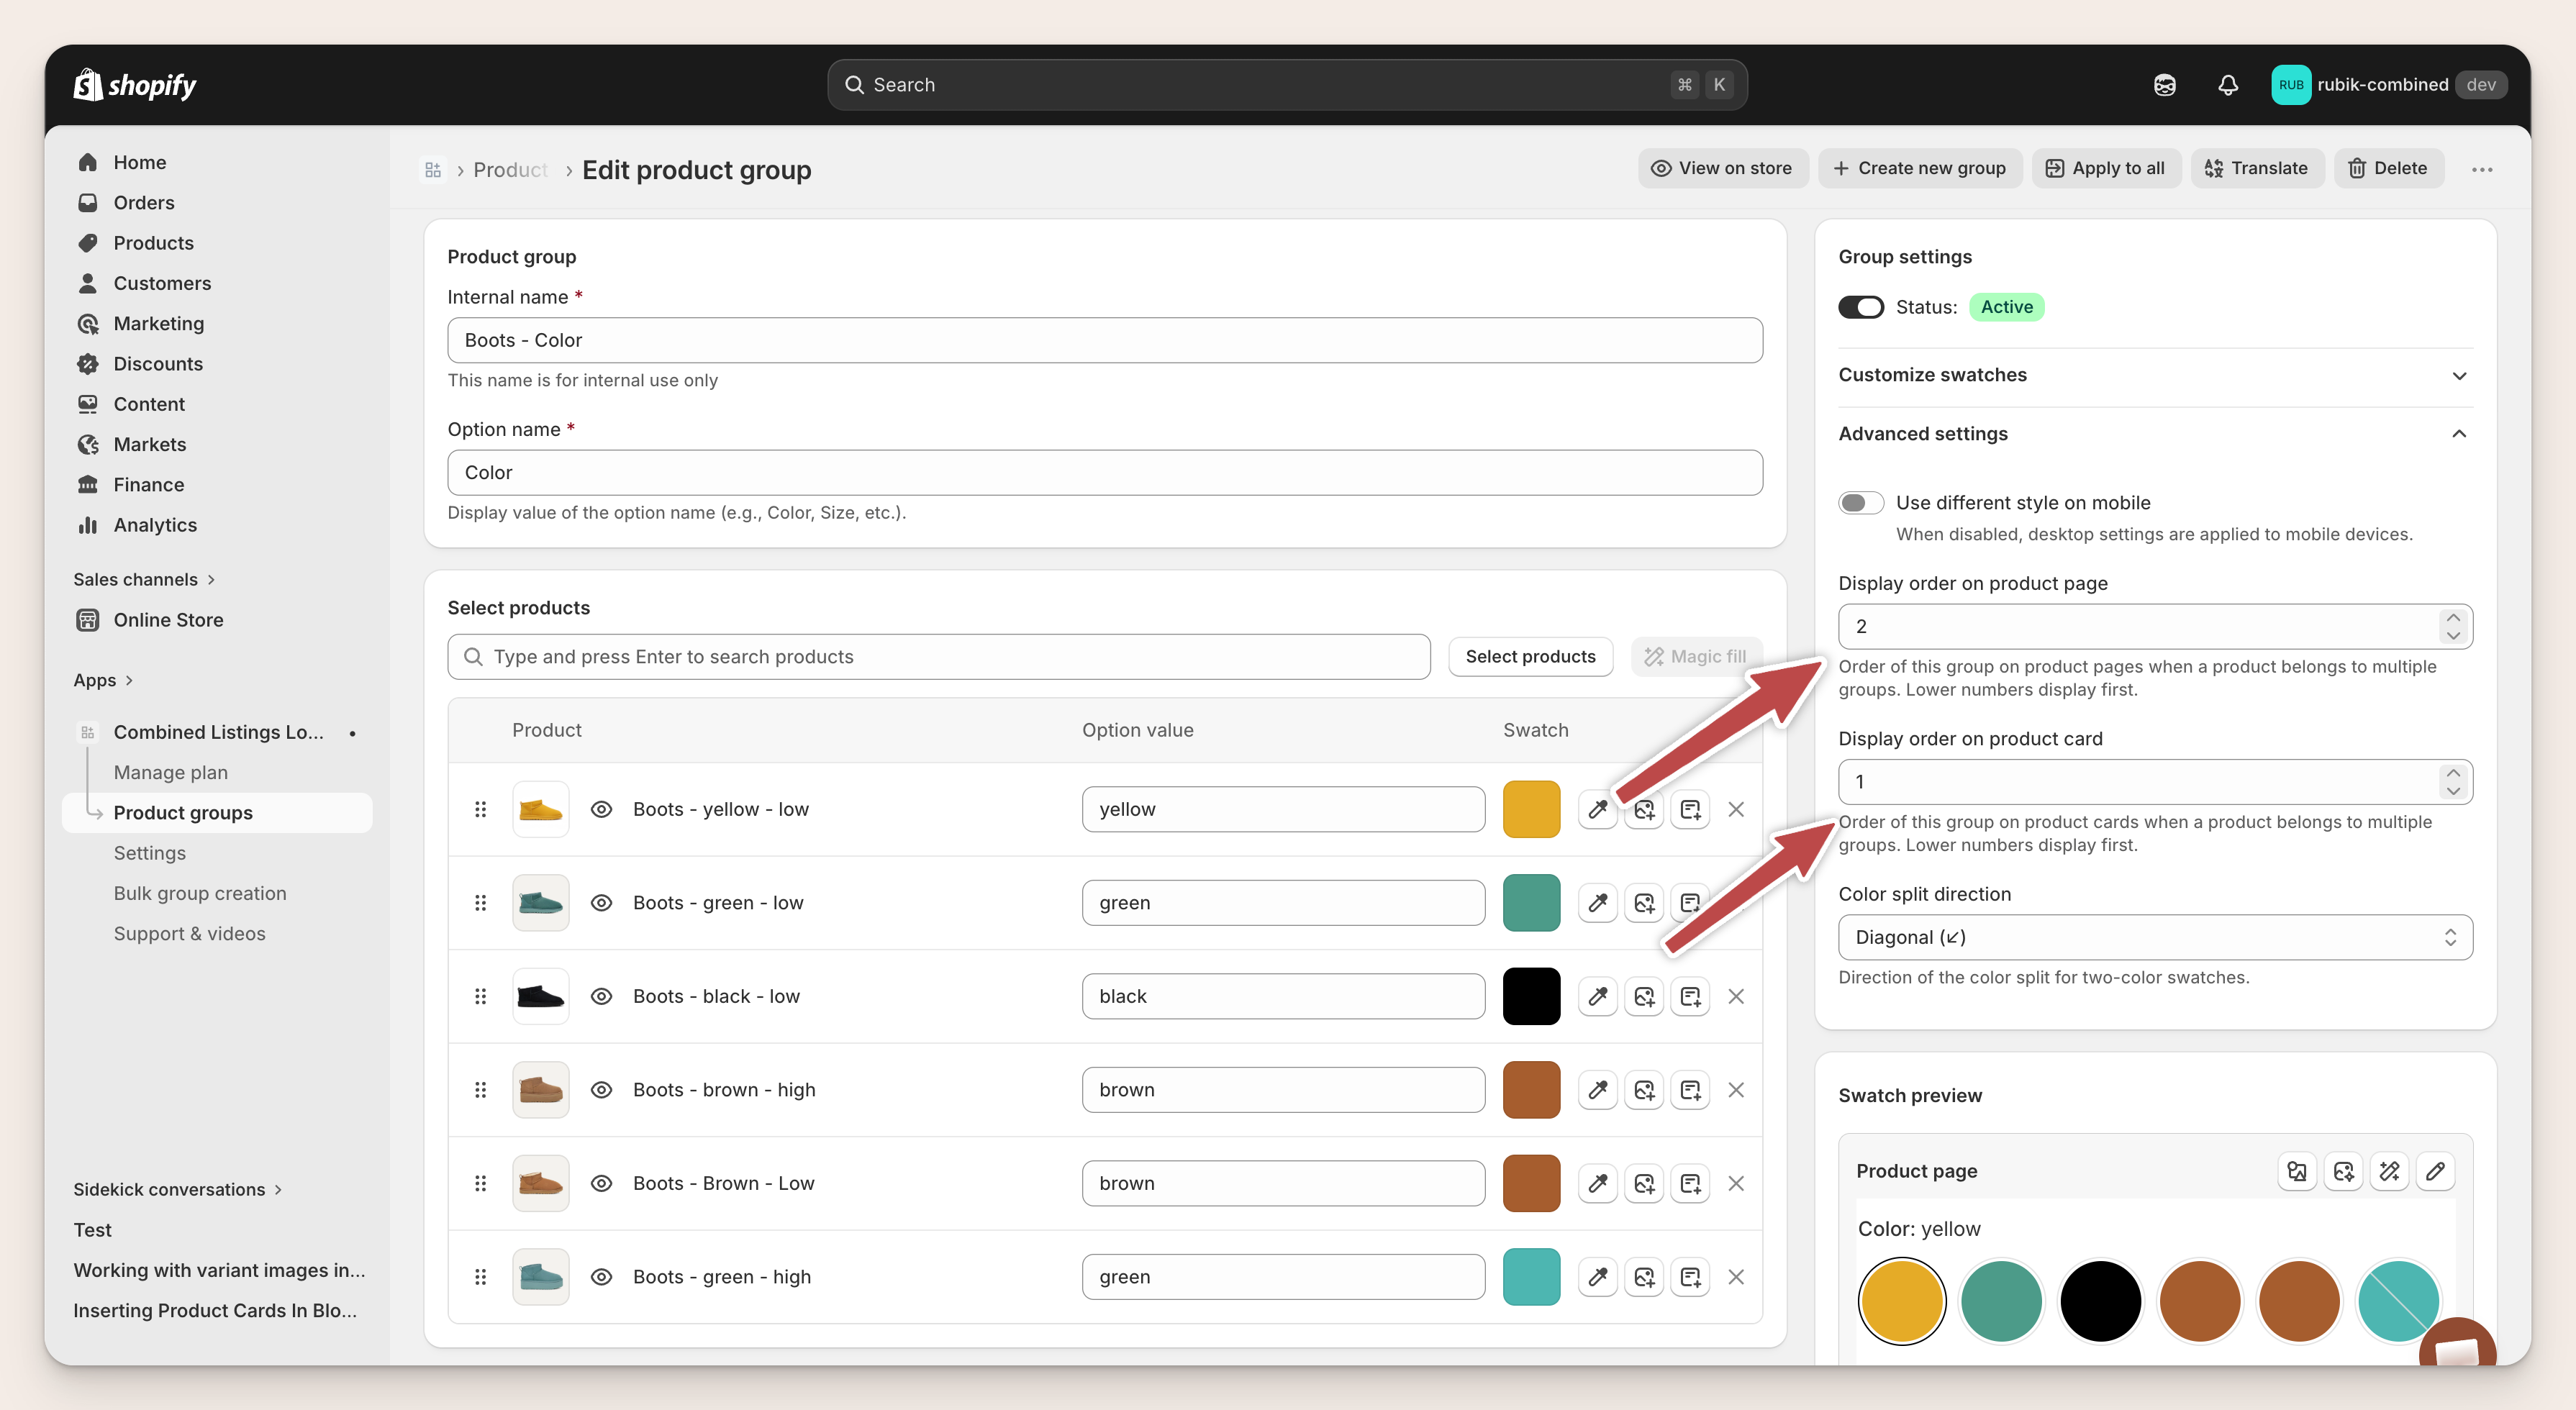Click the Create new group button
This screenshot has width=2576, height=1410.
point(1920,168)
